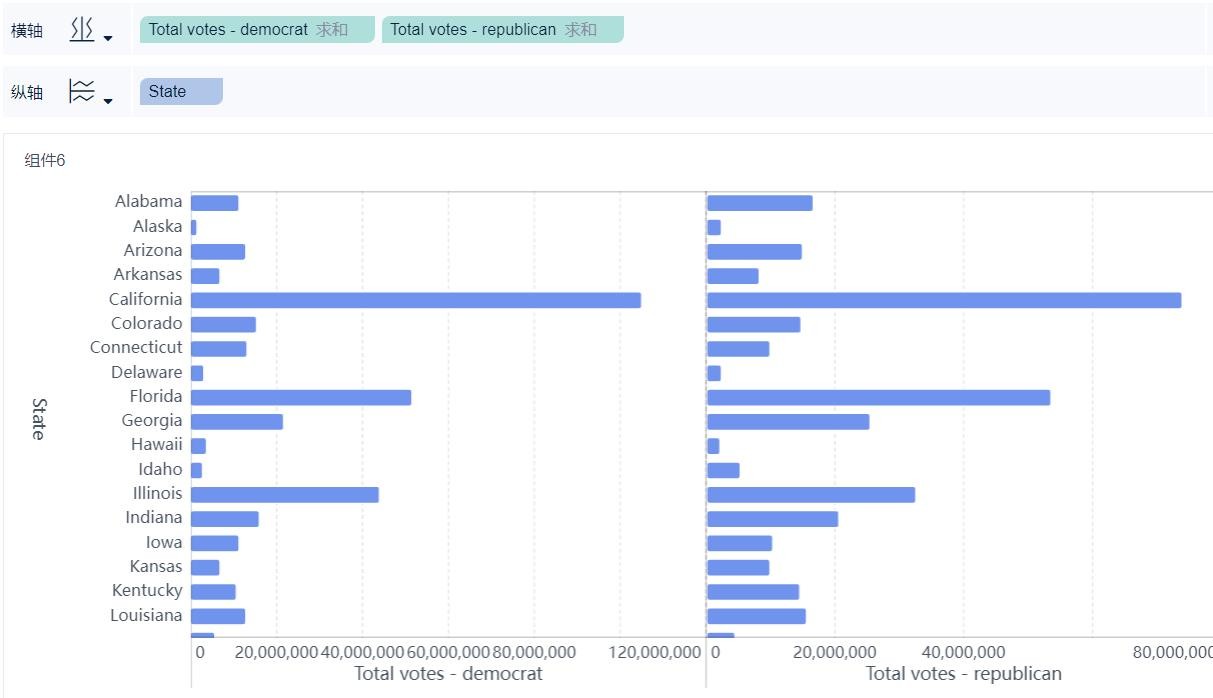Click the rotated 'State' axis title

[38, 418]
